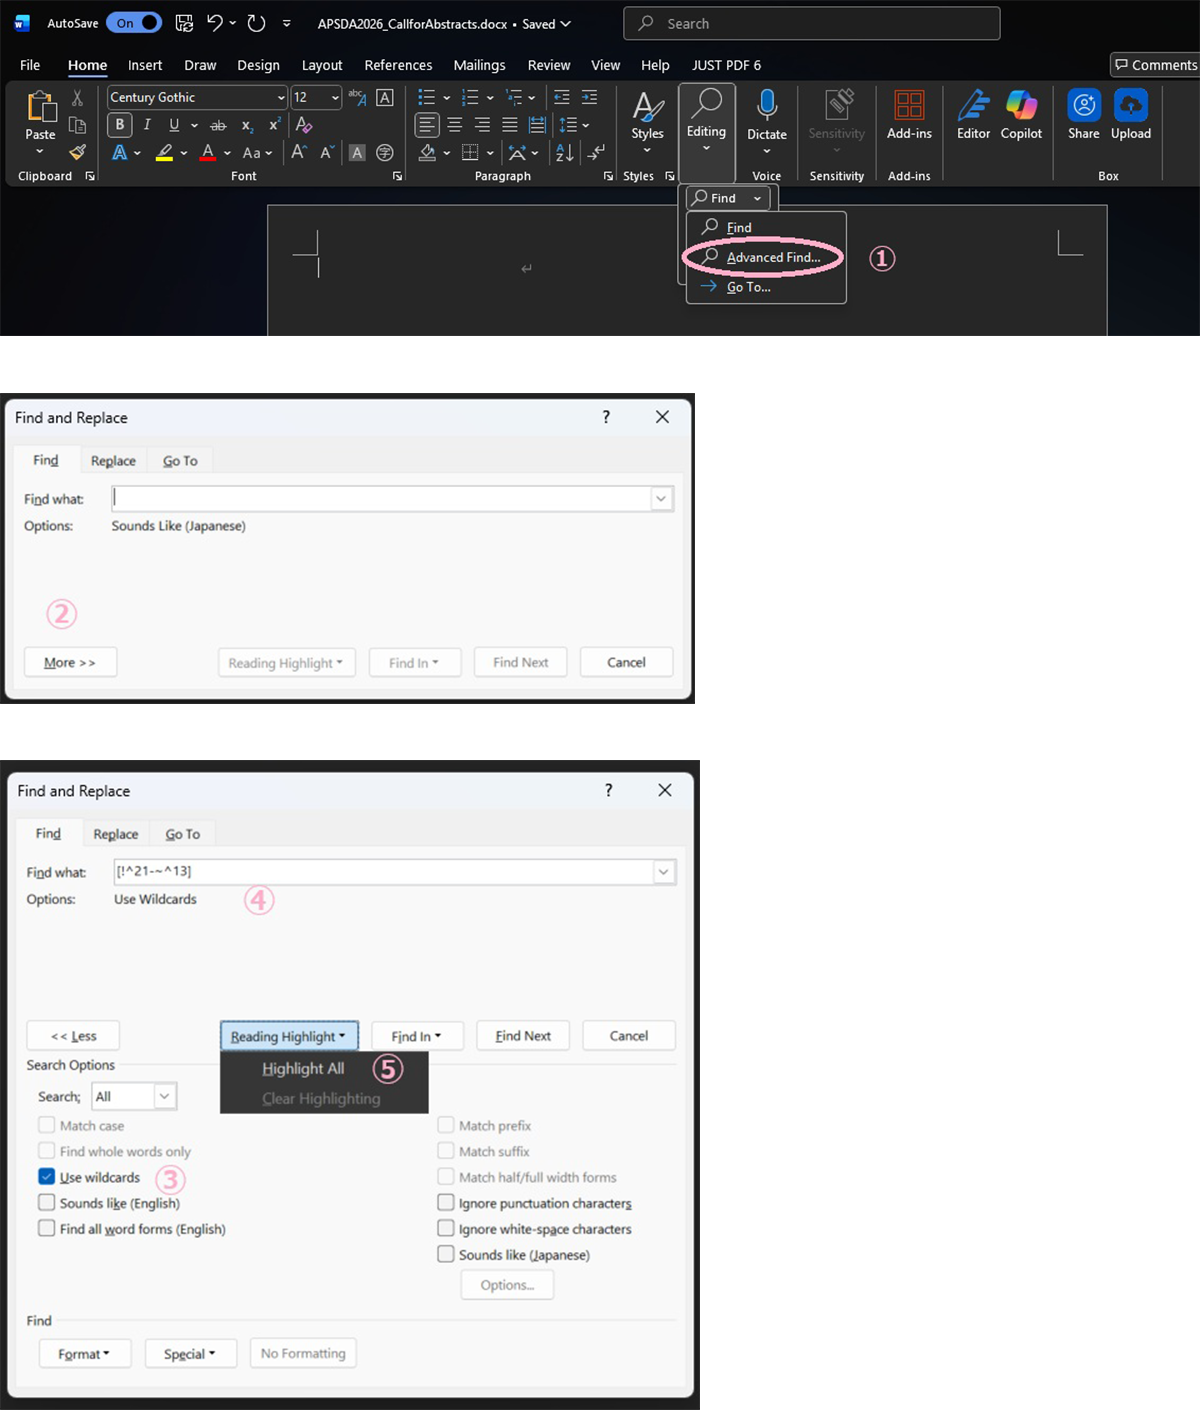Turn off the AutoSave toggle
The width and height of the screenshot is (1200, 1410).
coord(134,23)
